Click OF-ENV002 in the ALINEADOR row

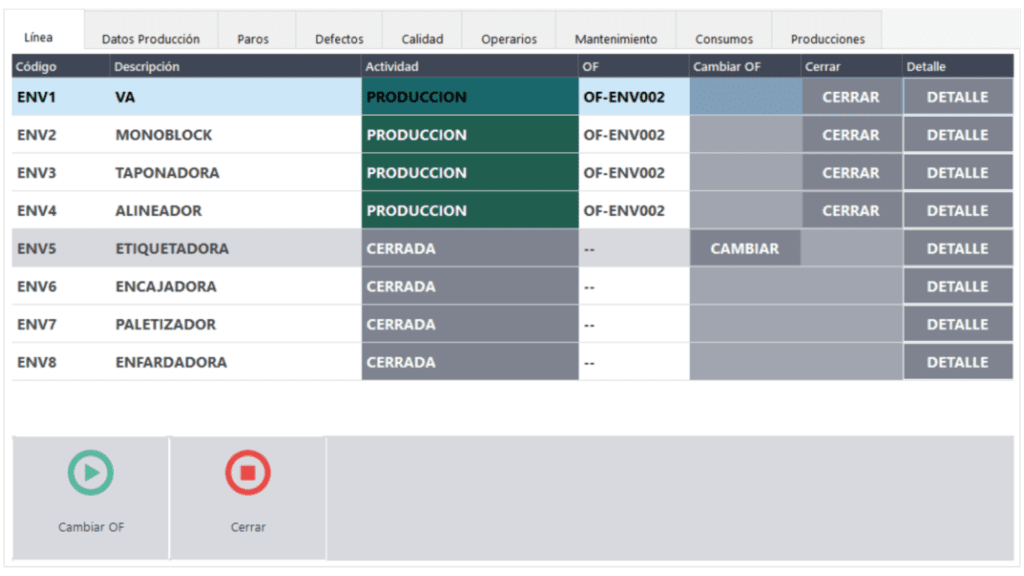(x=633, y=210)
